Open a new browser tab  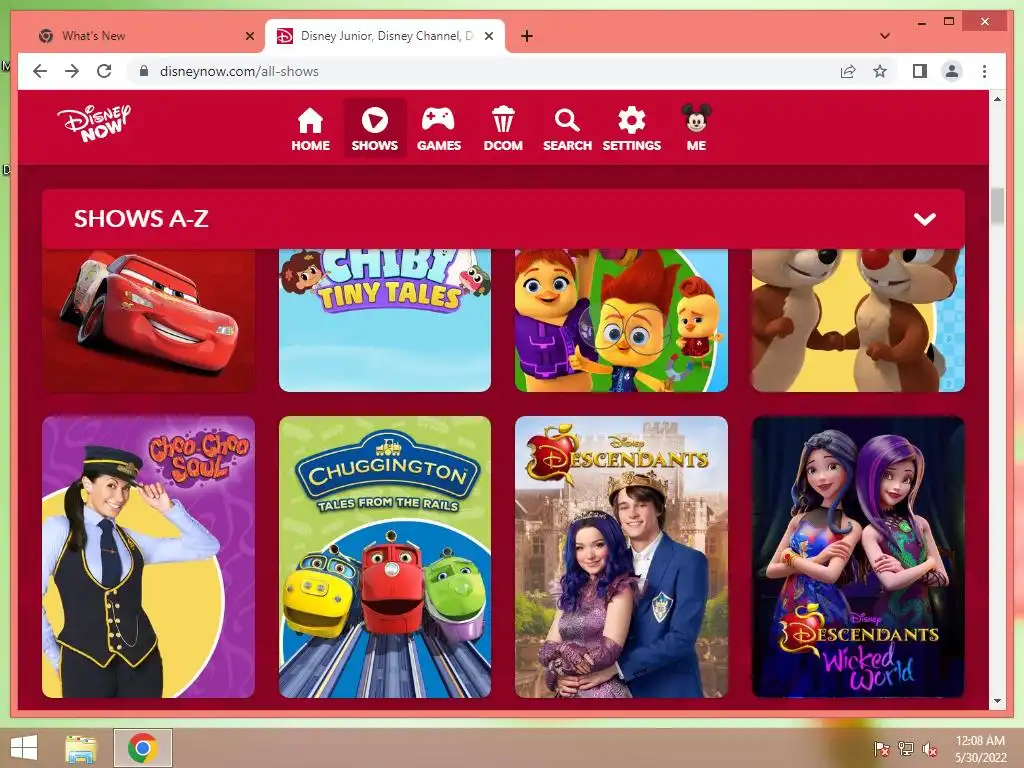(527, 36)
